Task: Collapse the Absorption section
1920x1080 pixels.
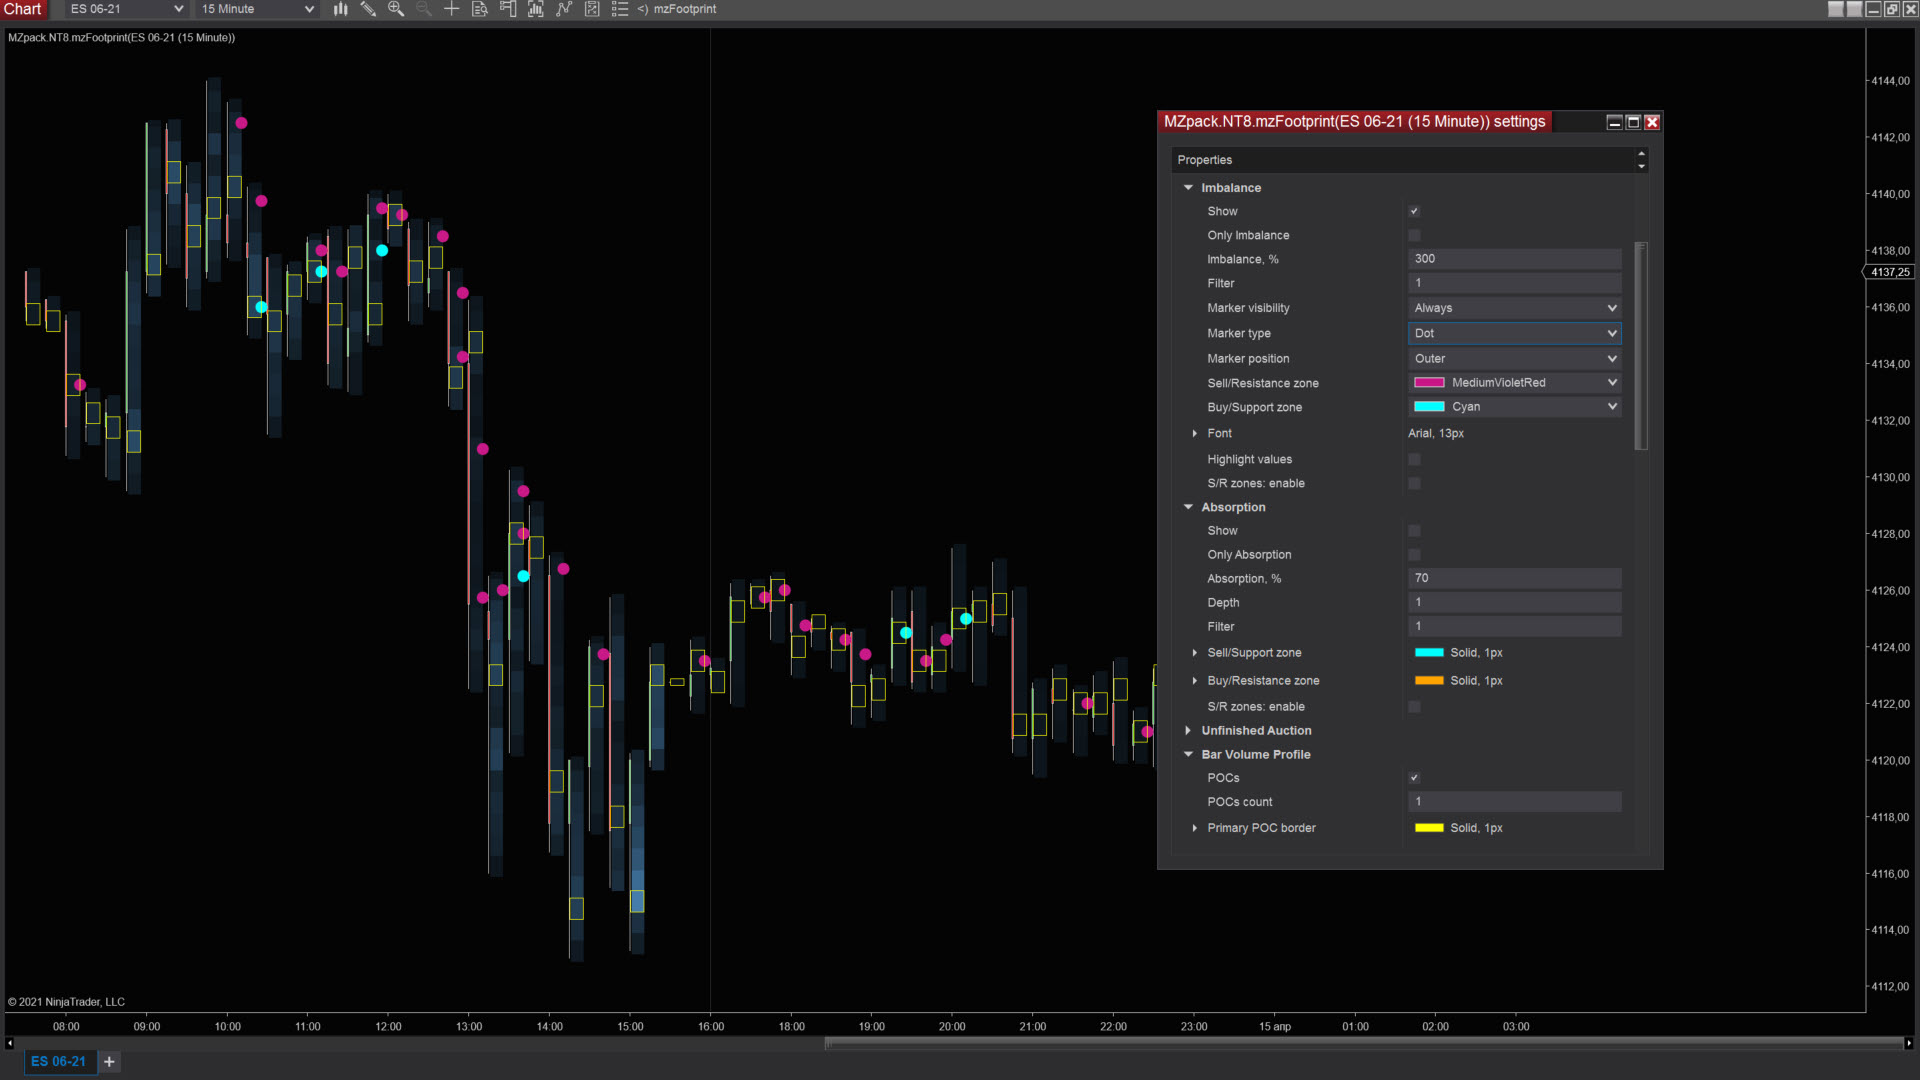Action: tap(1188, 507)
